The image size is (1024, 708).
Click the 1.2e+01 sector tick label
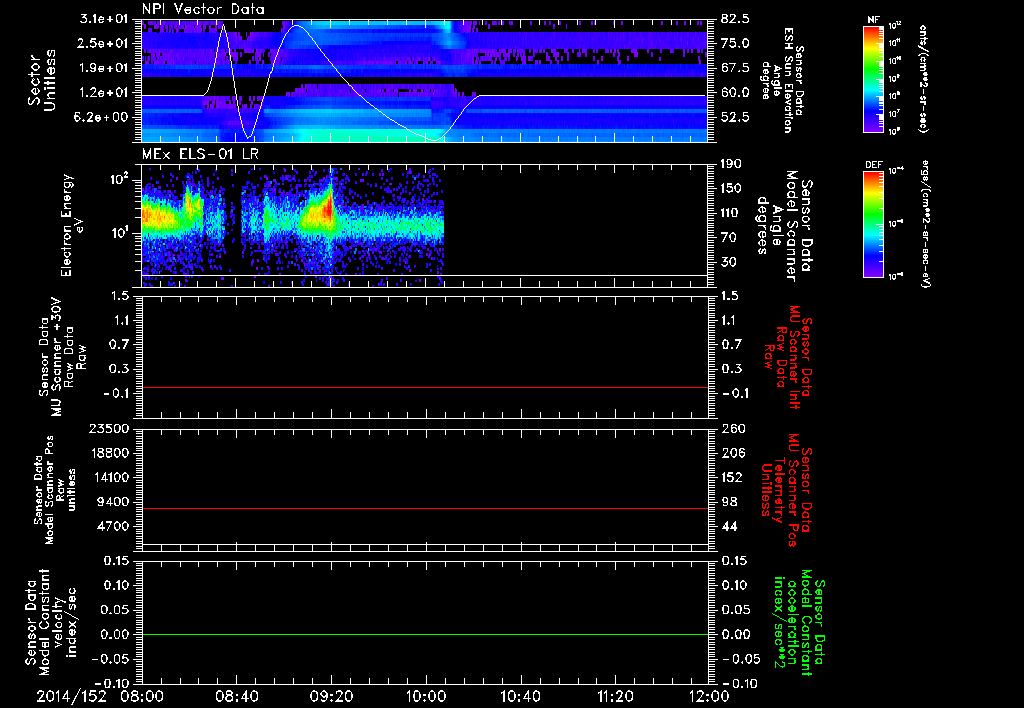(x=104, y=93)
